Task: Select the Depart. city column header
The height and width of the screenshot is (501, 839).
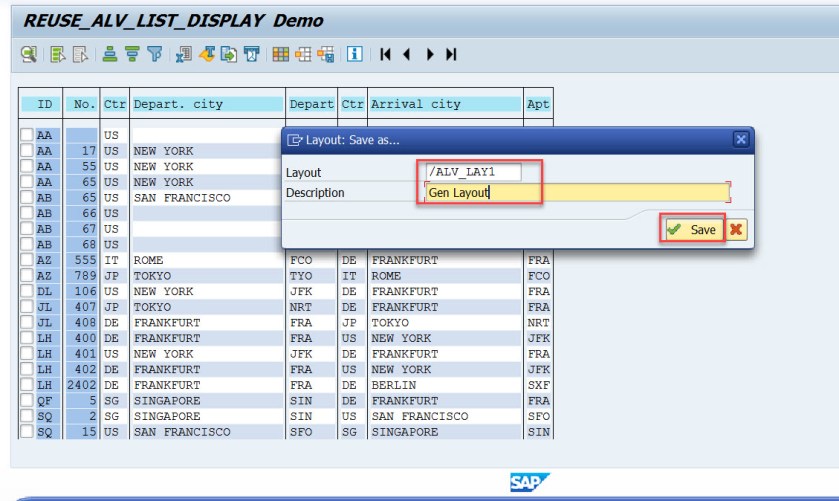Action: tap(208, 104)
